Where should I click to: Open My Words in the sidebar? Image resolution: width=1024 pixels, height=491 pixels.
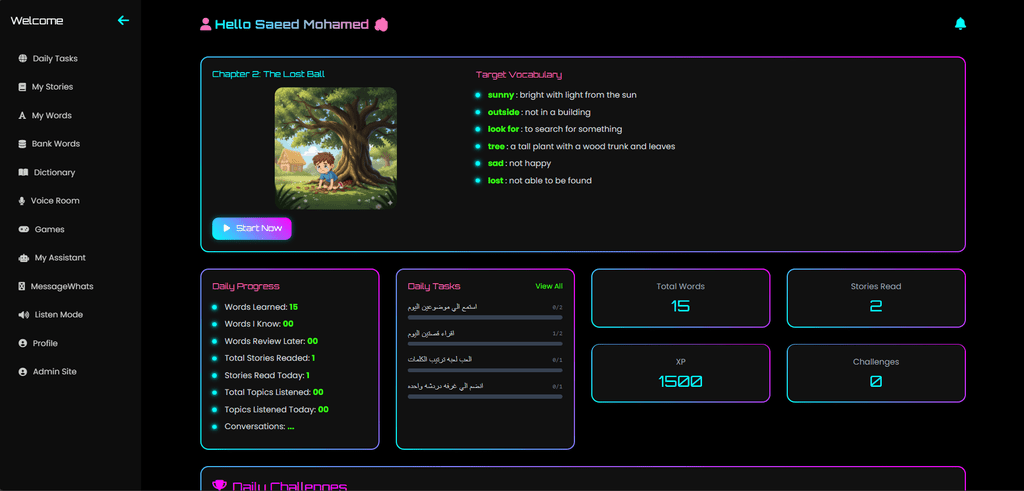(52, 116)
